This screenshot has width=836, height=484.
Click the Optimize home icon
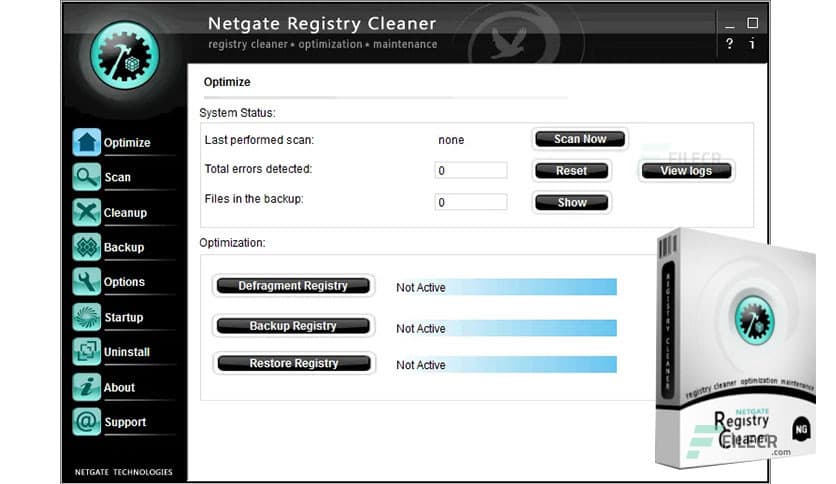86,142
